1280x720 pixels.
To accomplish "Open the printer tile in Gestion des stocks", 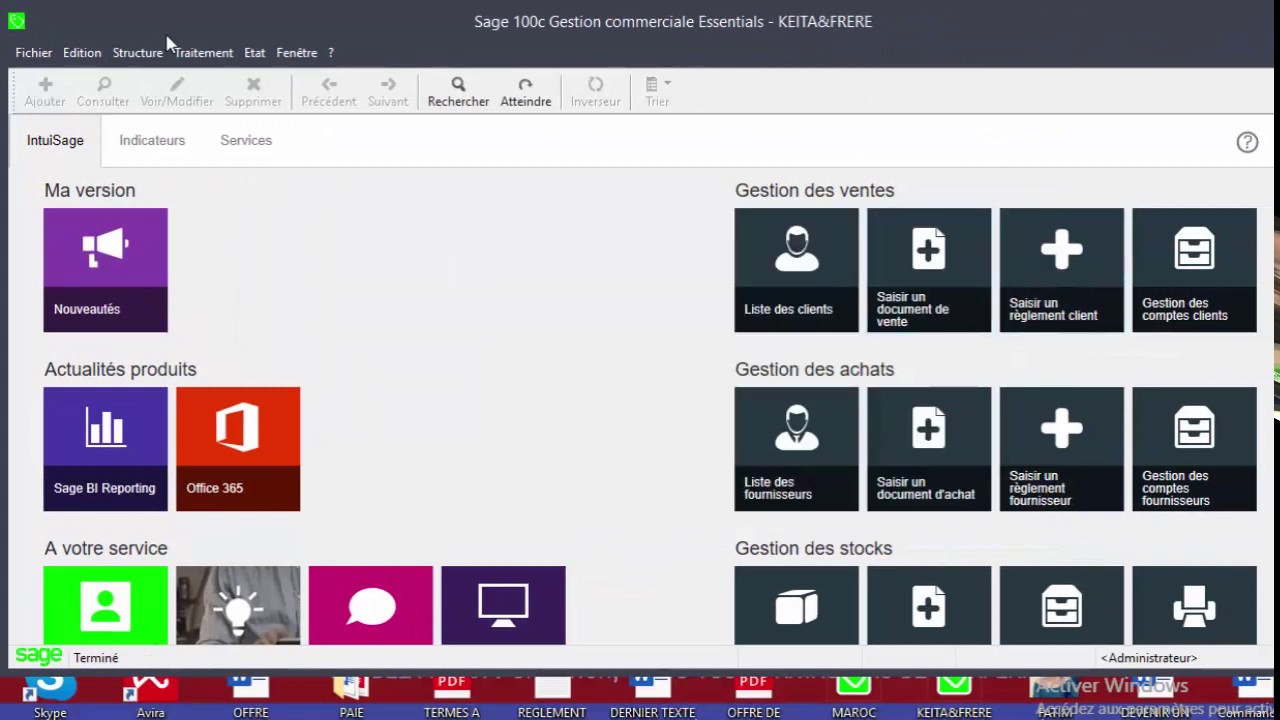I will coord(1194,605).
